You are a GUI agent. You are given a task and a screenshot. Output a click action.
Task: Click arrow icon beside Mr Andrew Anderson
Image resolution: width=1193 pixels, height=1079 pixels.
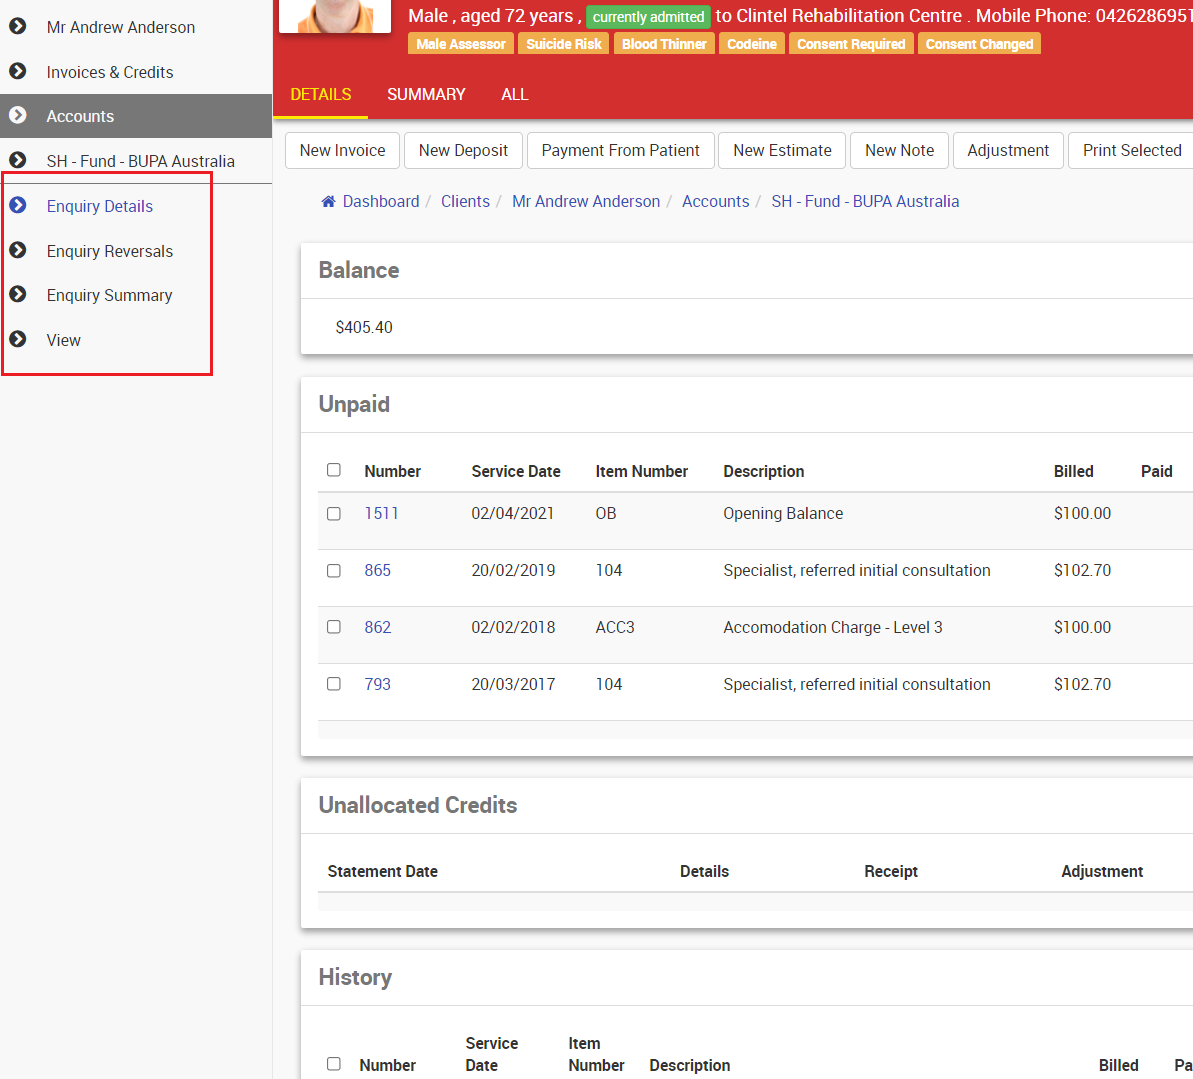[x=18, y=27]
